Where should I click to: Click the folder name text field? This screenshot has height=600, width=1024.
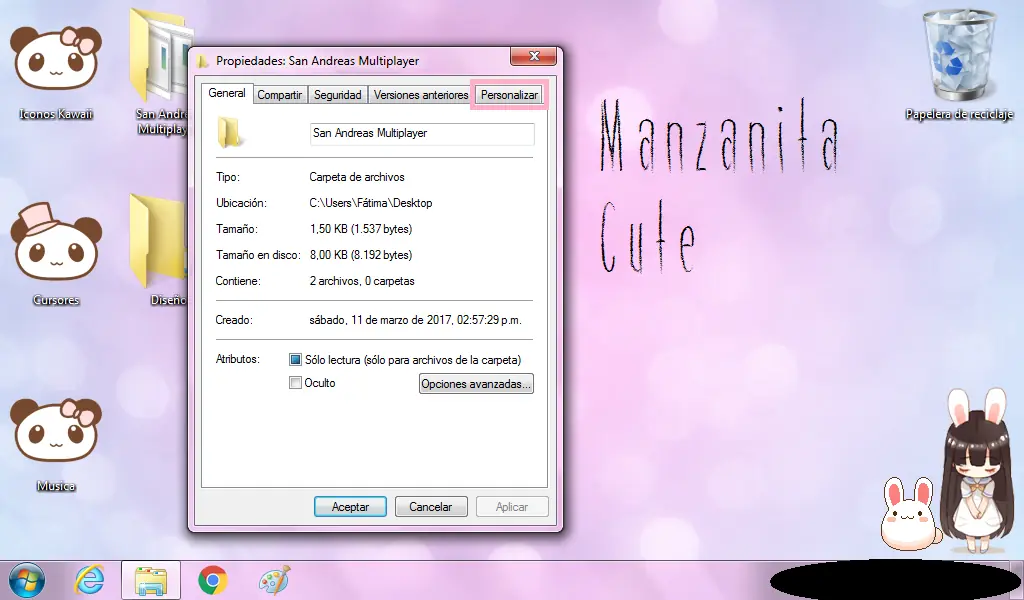(x=422, y=133)
